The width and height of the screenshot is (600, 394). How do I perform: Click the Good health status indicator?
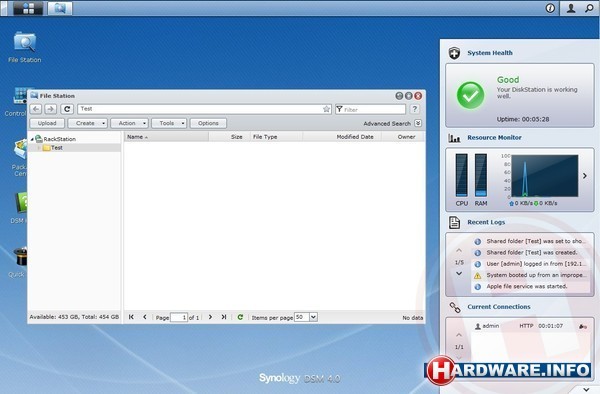470,95
